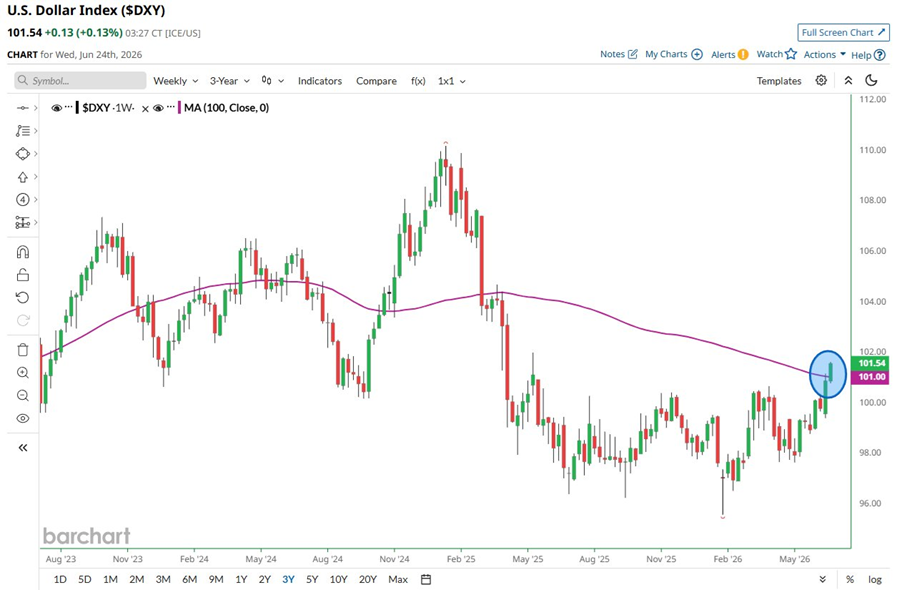The image size is (902, 590).
Task: Collapse the chart toolbar with double chevron
Action: pyautogui.click(x=848, y=81)
